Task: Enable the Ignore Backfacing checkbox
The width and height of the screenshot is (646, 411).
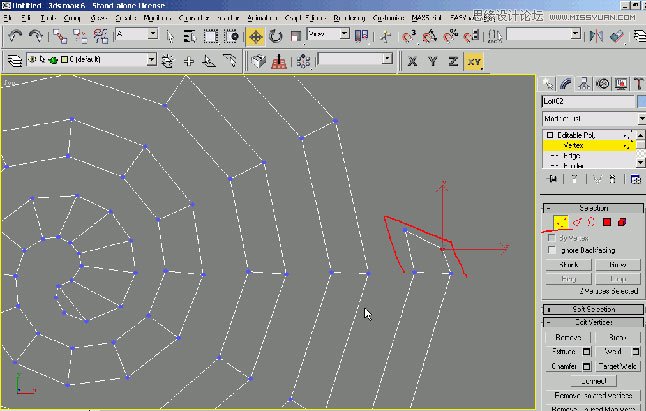Action: point(552,250)
